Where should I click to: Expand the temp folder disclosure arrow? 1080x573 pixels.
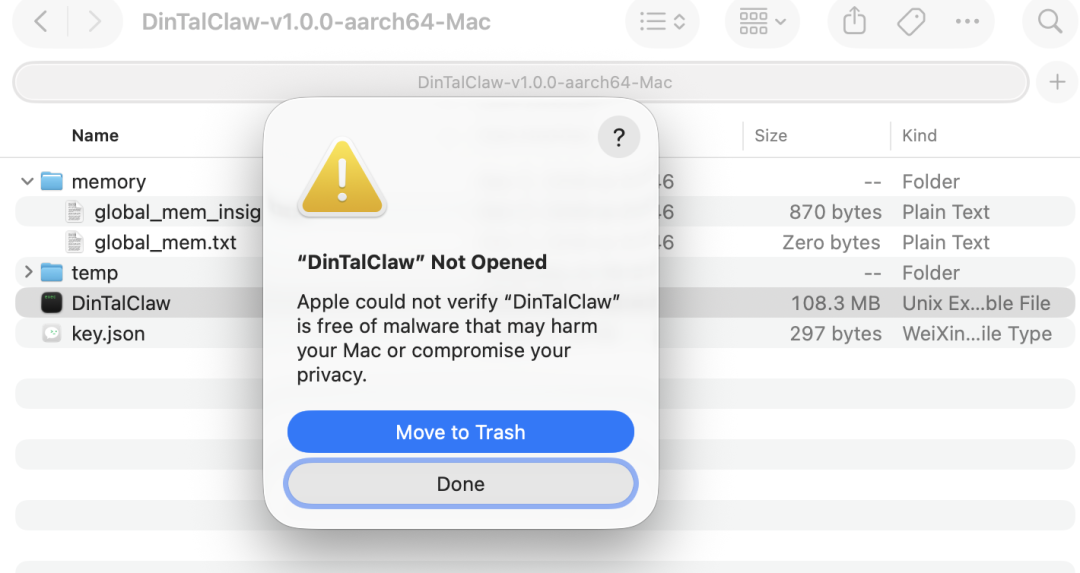(27, 273)
